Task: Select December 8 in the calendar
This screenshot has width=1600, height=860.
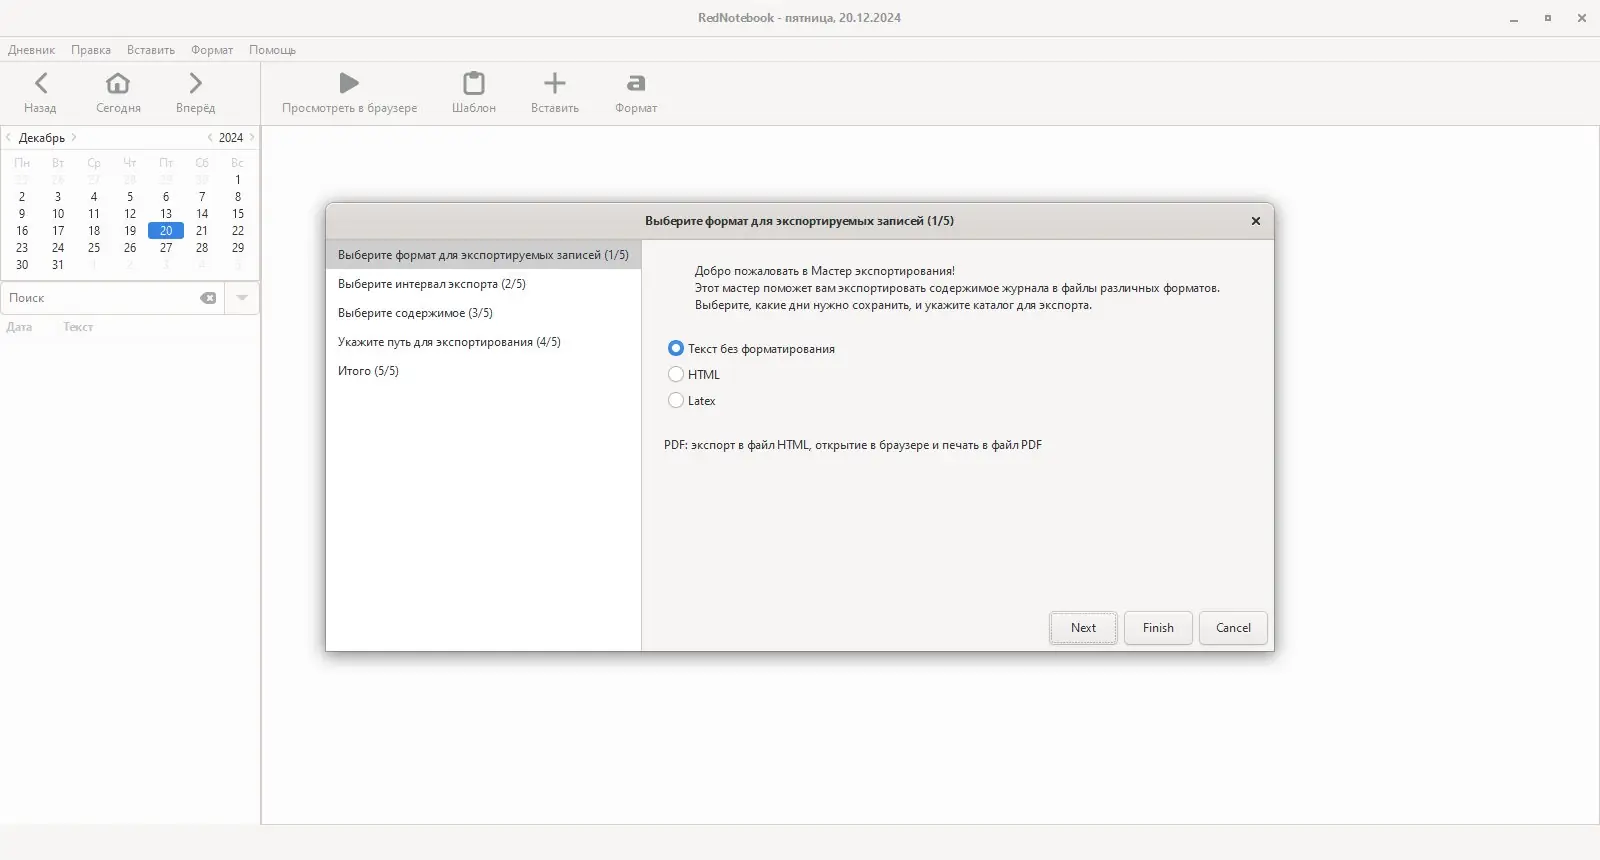Action: [238, 197]
